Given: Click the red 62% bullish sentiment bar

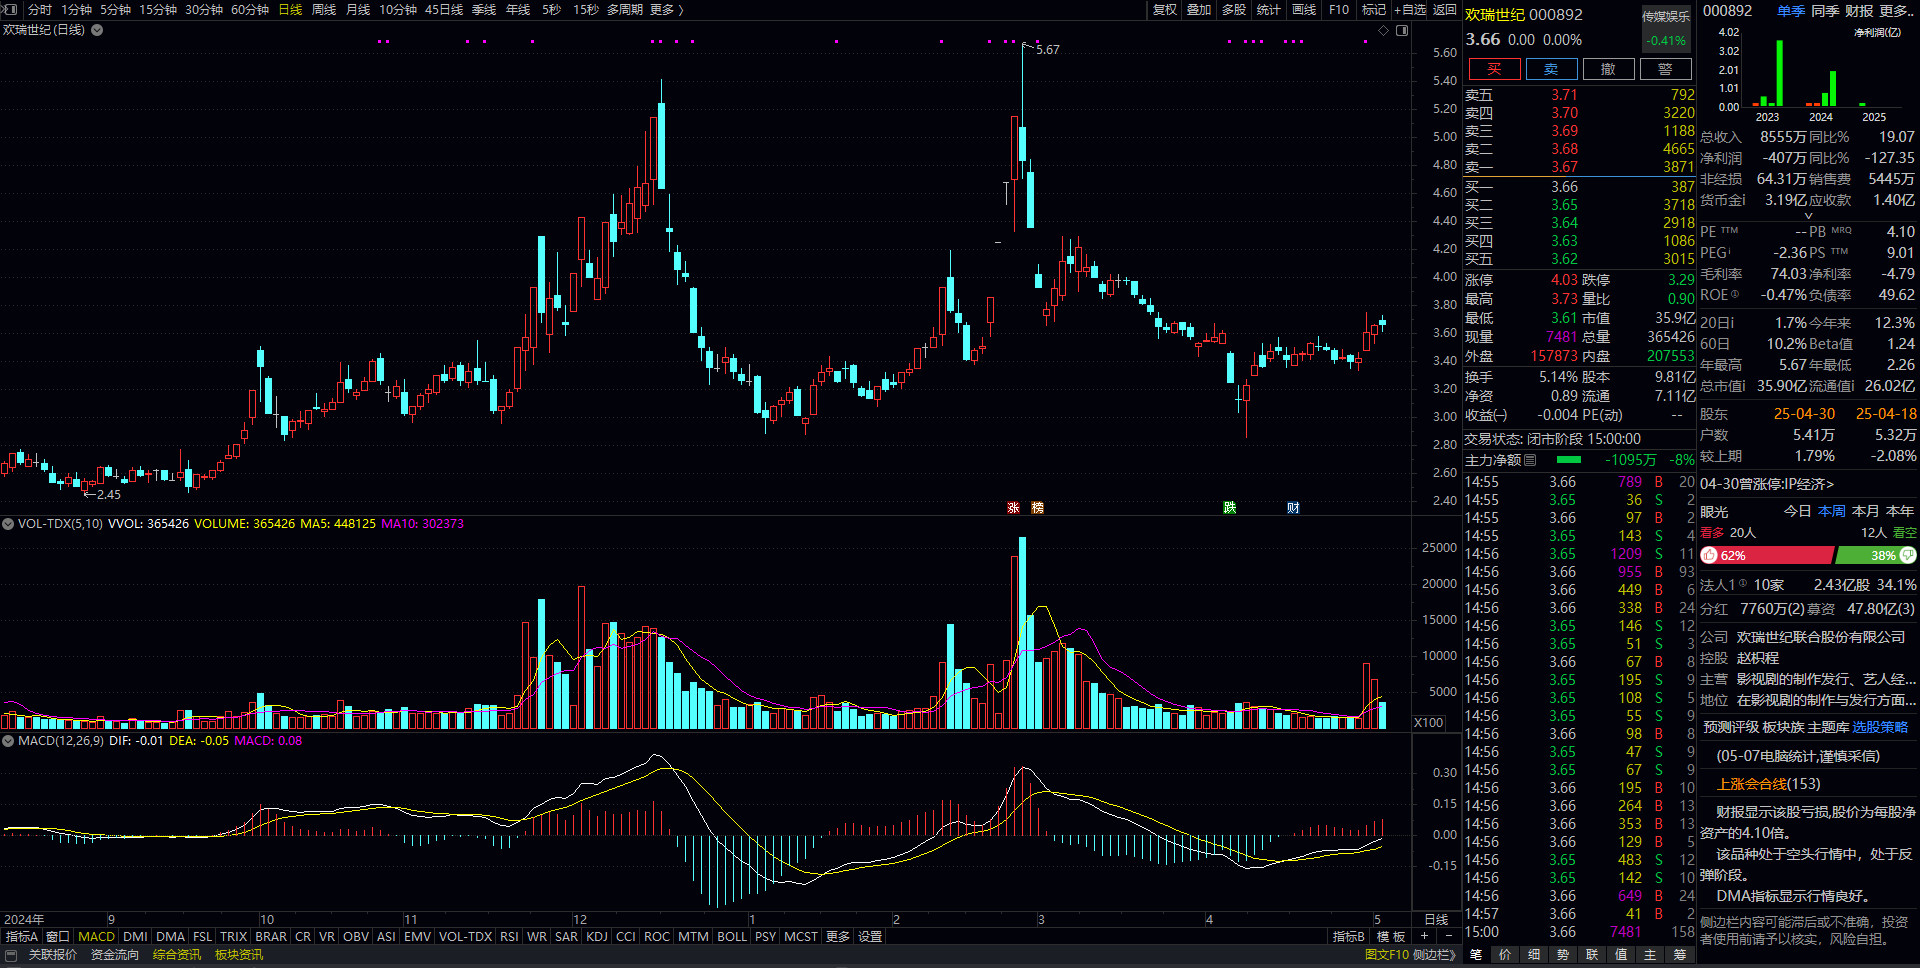Looking at the screenshot, I should [x=1767, y=555].
